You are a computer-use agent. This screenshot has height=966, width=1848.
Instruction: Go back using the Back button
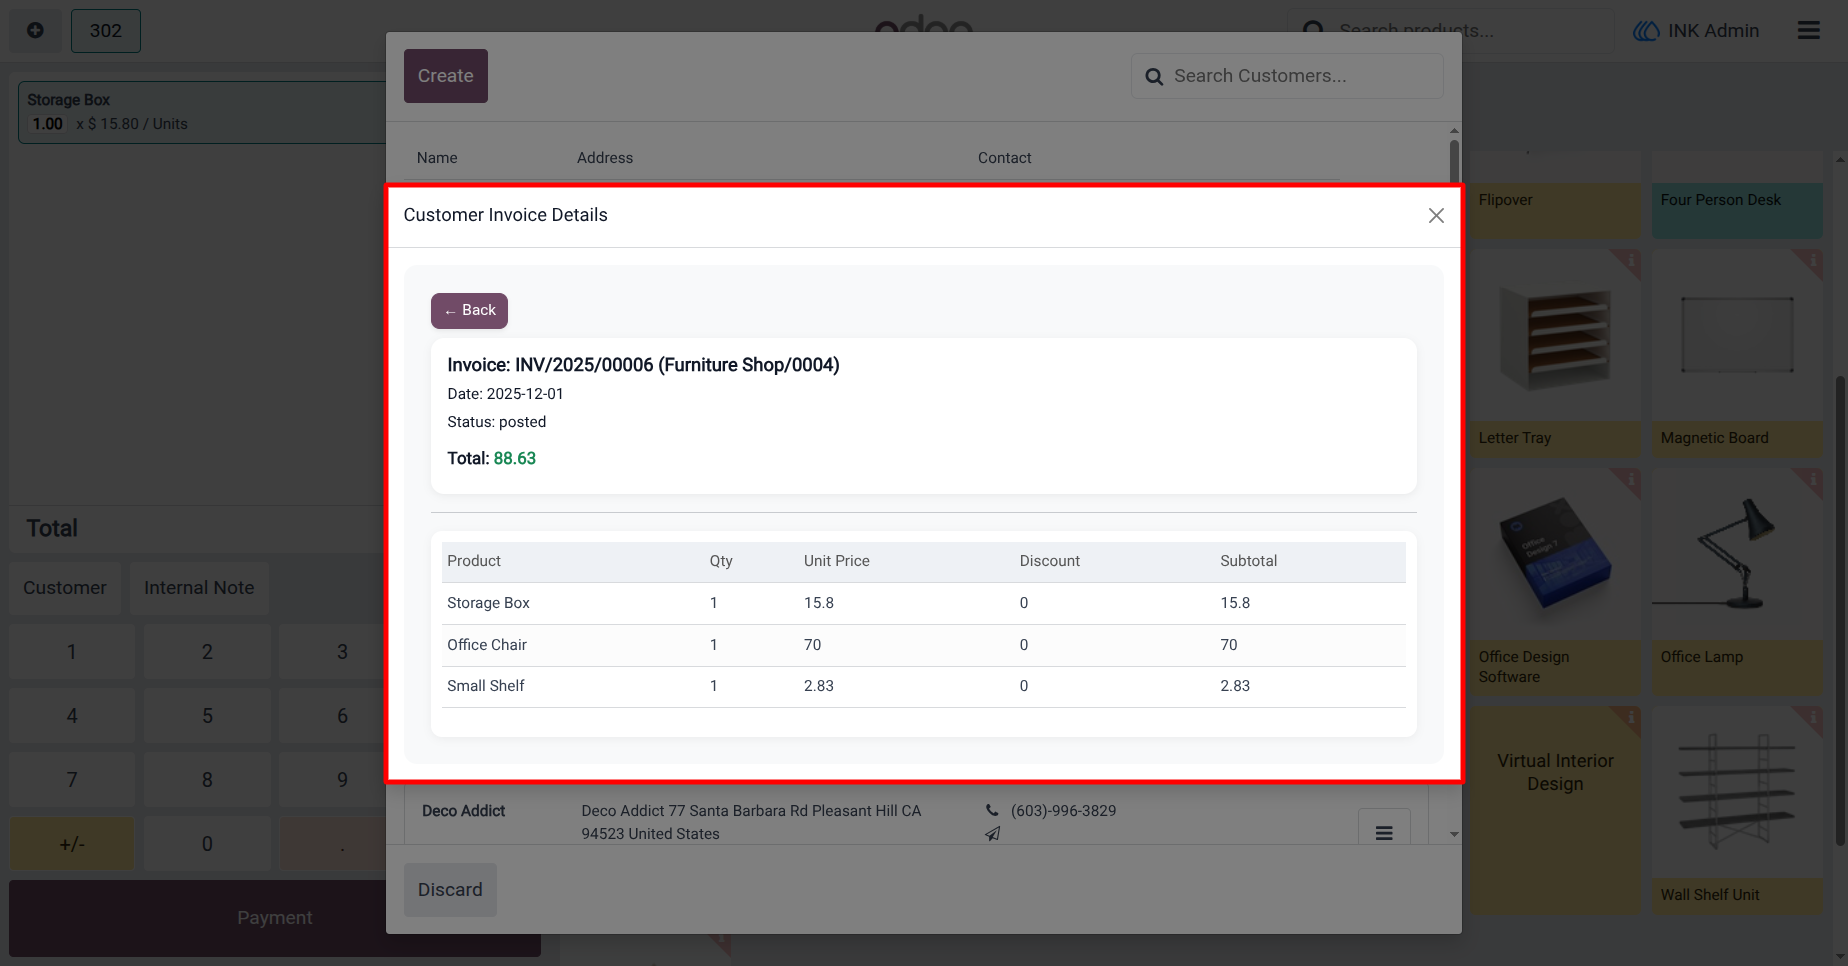point(469,311)
